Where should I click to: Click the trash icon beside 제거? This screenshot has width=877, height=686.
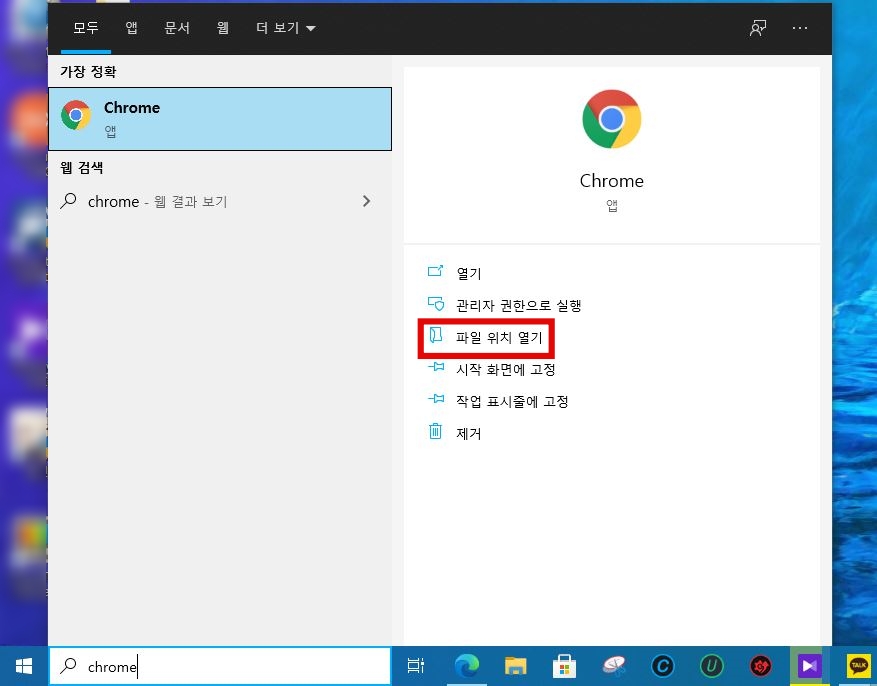coord(435,431)
